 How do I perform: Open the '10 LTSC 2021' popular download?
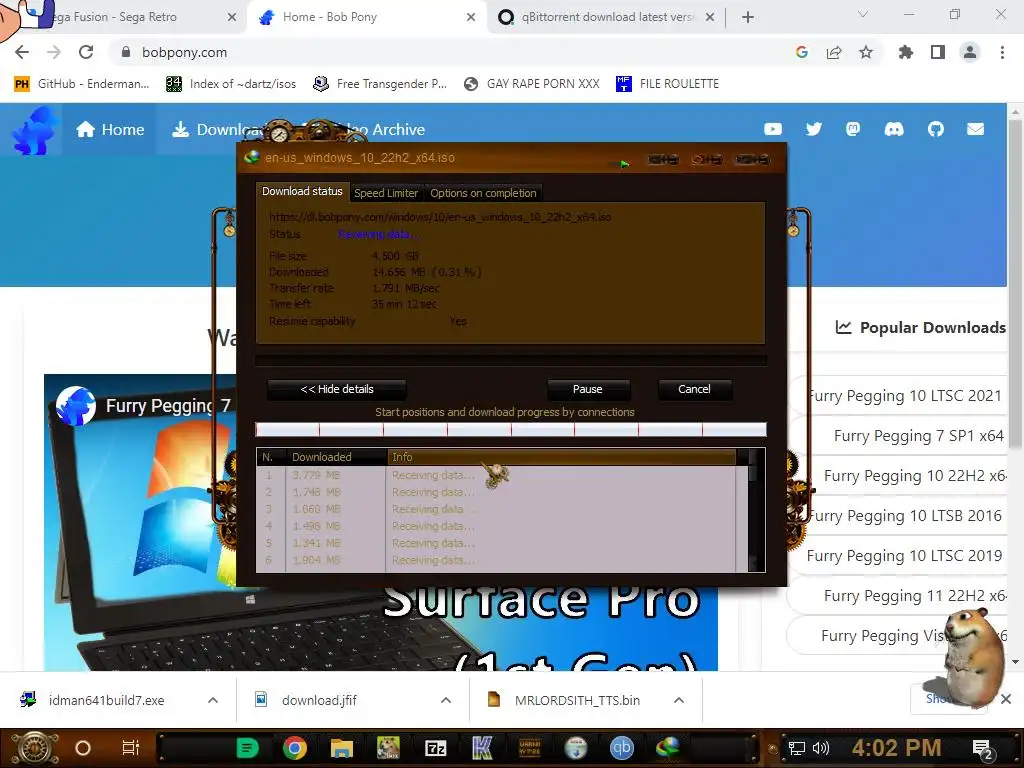point(899,396)
